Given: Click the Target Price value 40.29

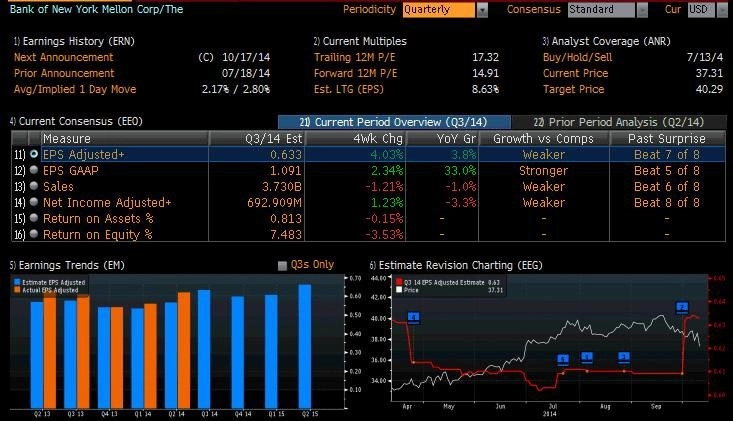Looking at the screenshot, I should pyautogui.click(x=709, y=89).
